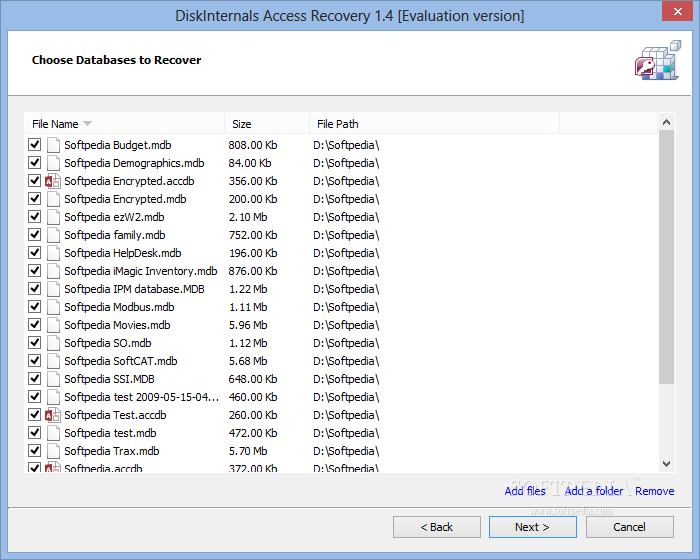Image resolution: width=700 pixels, height=560 pixels.
Task: Click the 2.10 Mb size value
Action: [x=248, y=217]
